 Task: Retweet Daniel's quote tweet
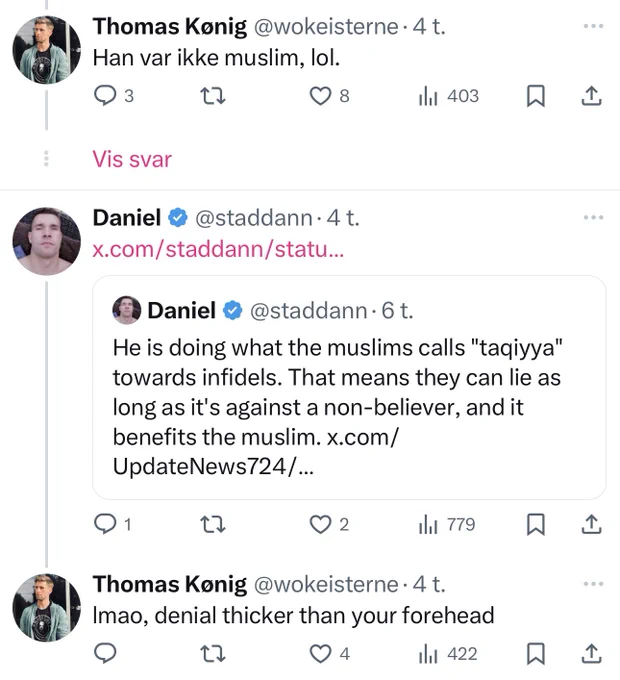(x=215, y=524)
